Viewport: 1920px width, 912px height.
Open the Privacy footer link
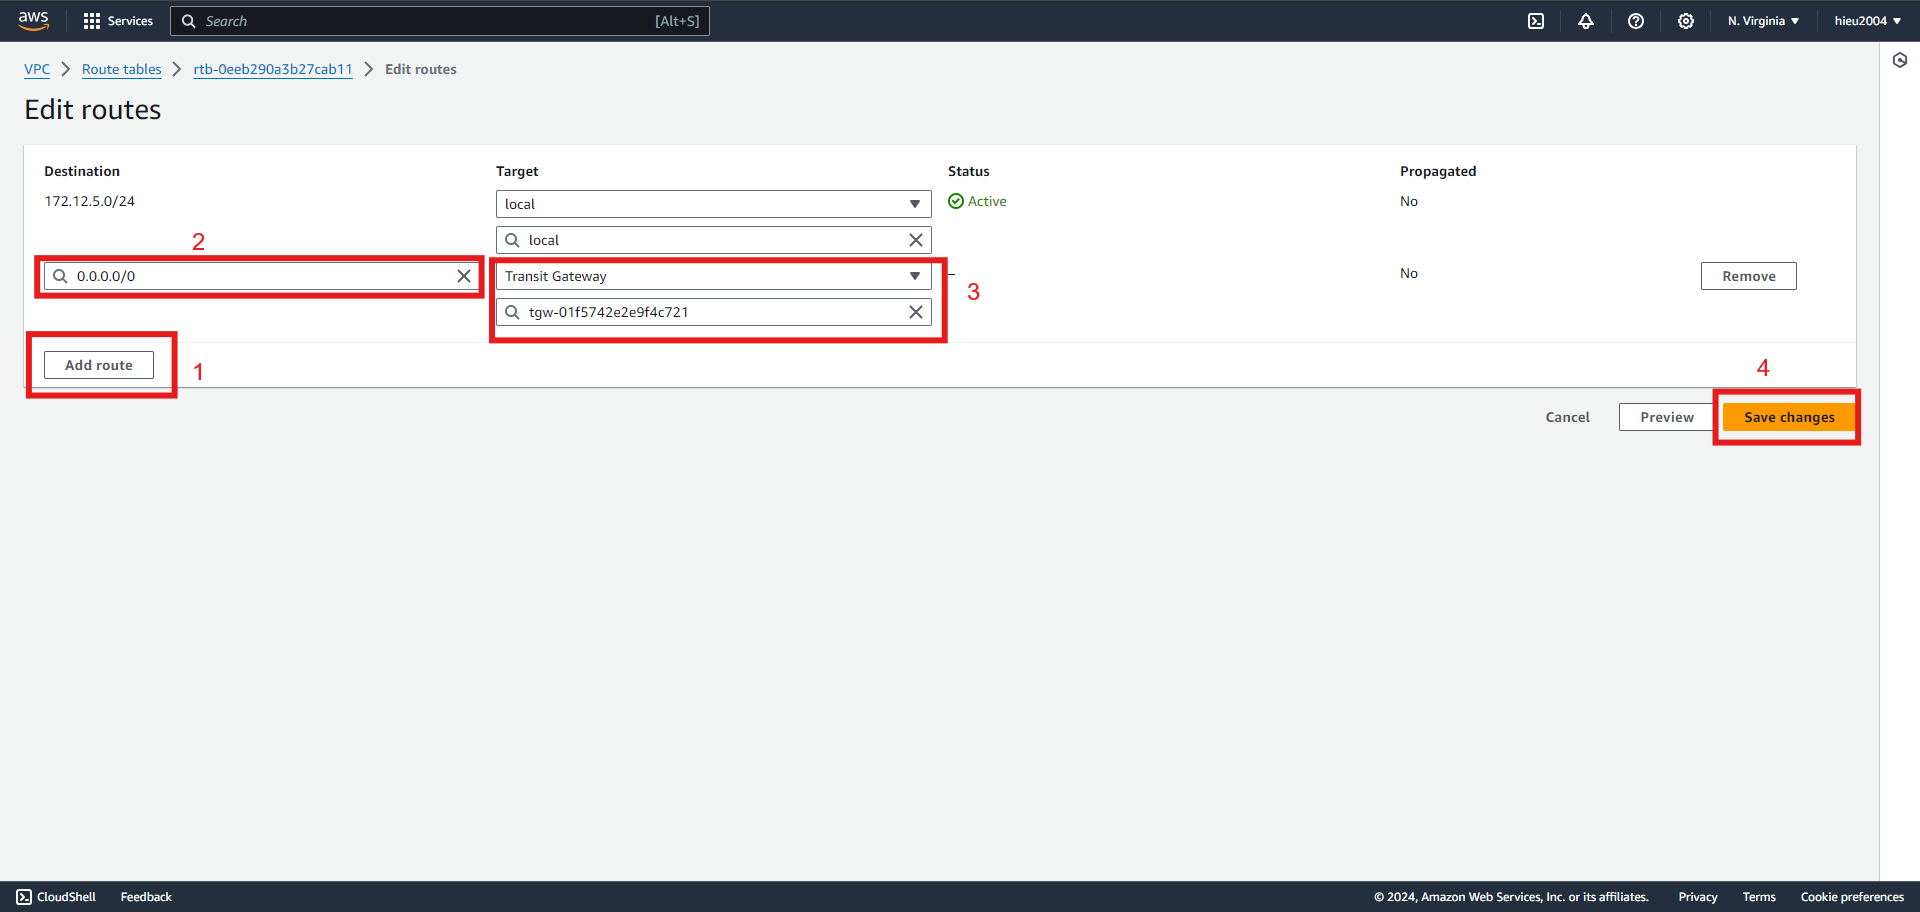pos(1698,897)
